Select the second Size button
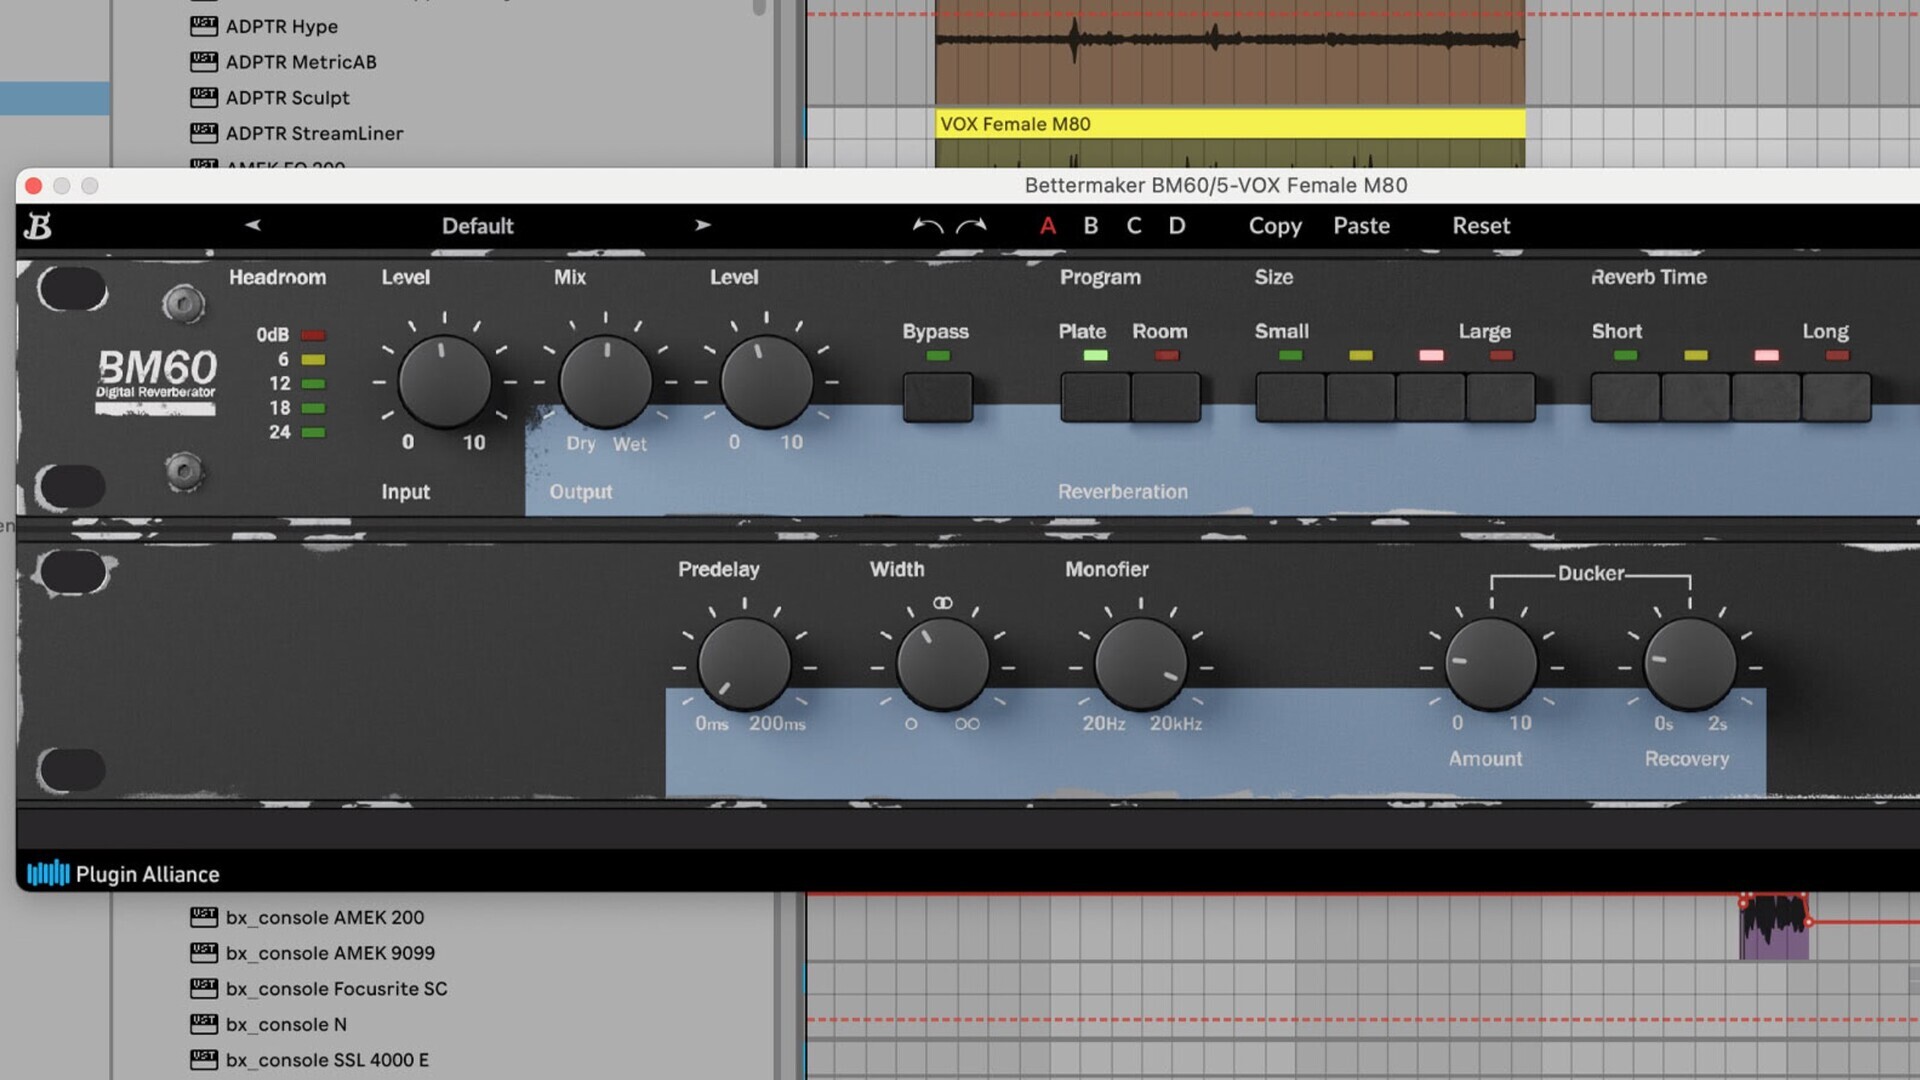 pyautogui.click(x=1361, y=397)
